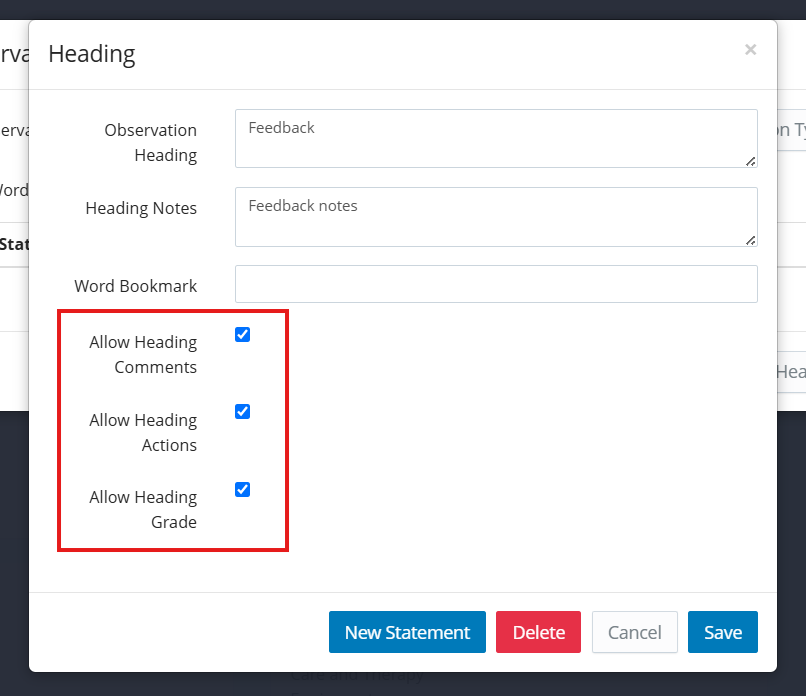Screen dimensions: 806x696
Task: Disable the Allow Heading Grade checkbox
Action: pyautogui.click(x=242, y=490)
